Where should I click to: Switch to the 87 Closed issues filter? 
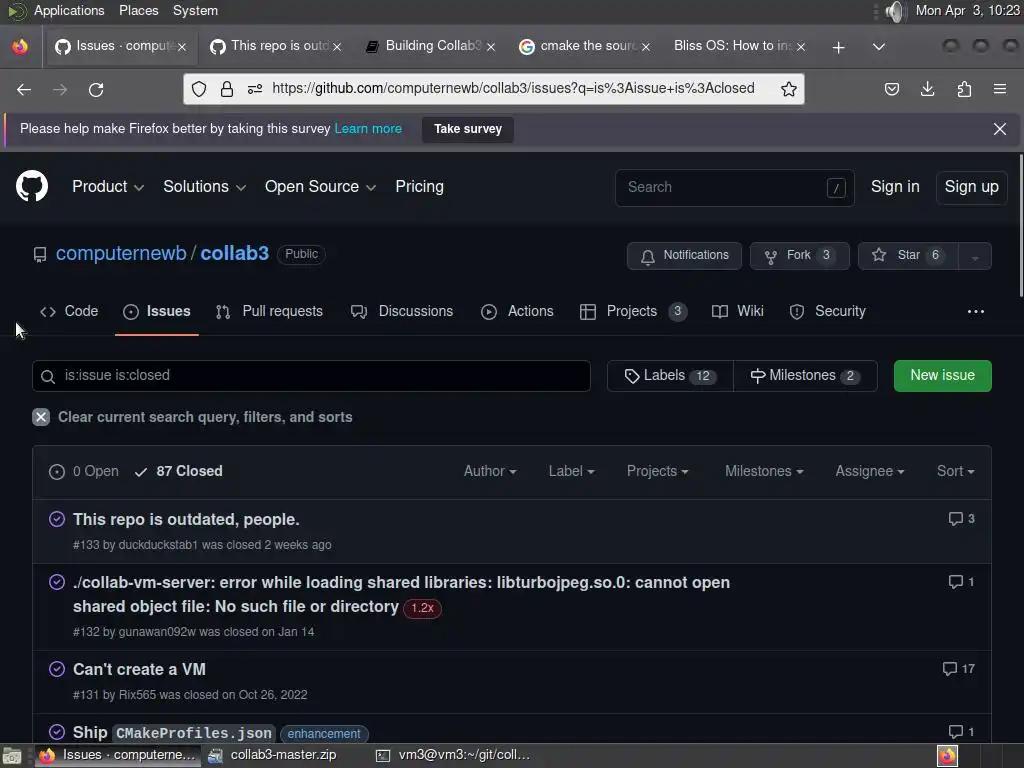(x=178, y=472)
